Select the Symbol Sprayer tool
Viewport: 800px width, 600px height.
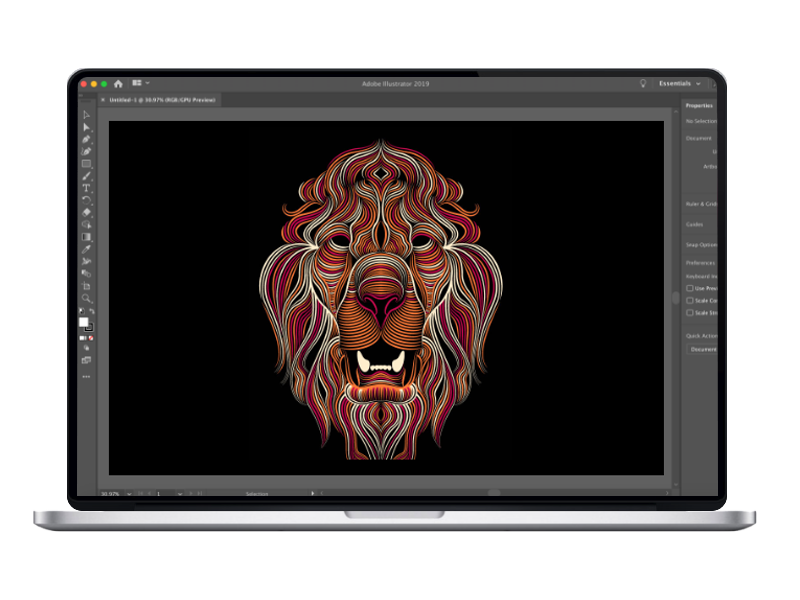86,261
